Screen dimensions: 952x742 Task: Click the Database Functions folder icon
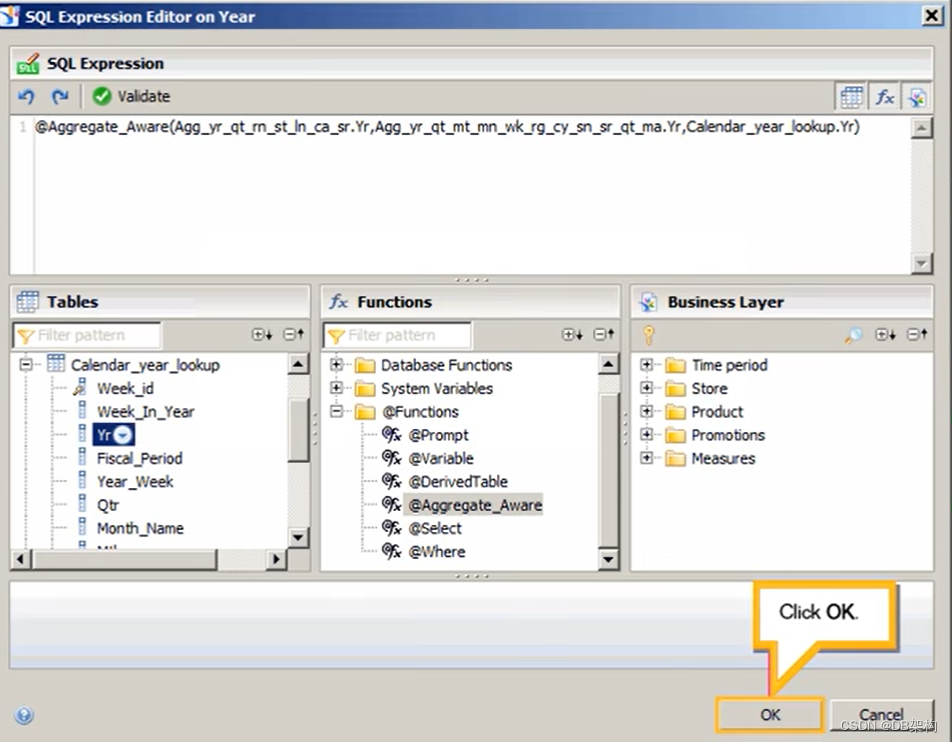365,365
